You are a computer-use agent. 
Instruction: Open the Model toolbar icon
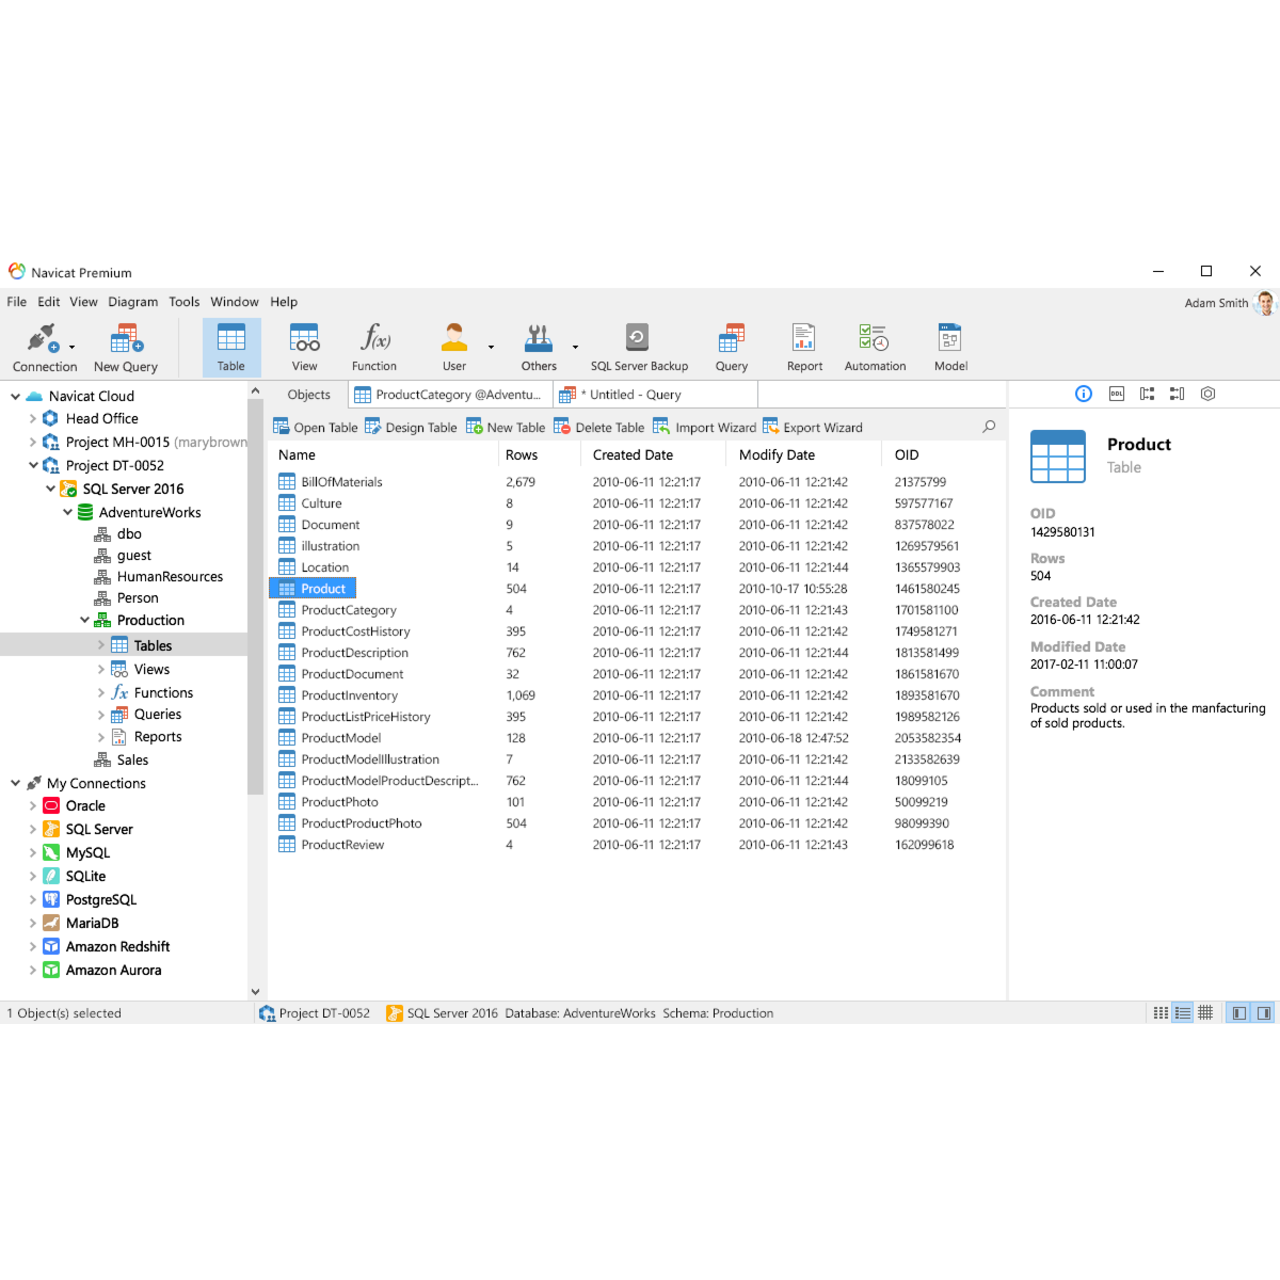point(950,348)
